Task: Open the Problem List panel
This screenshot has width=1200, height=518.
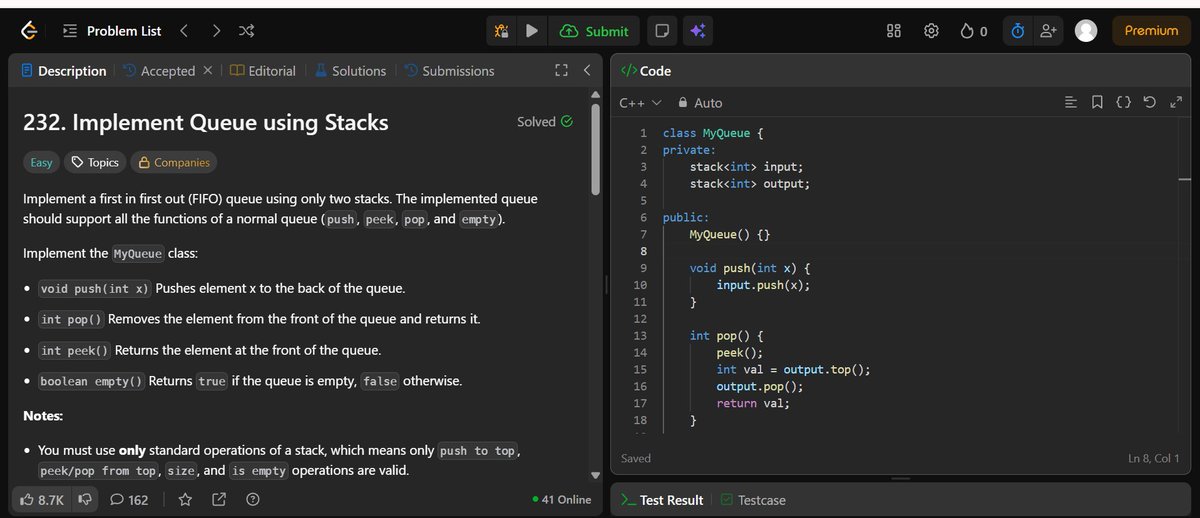Action: coord(112,31)
